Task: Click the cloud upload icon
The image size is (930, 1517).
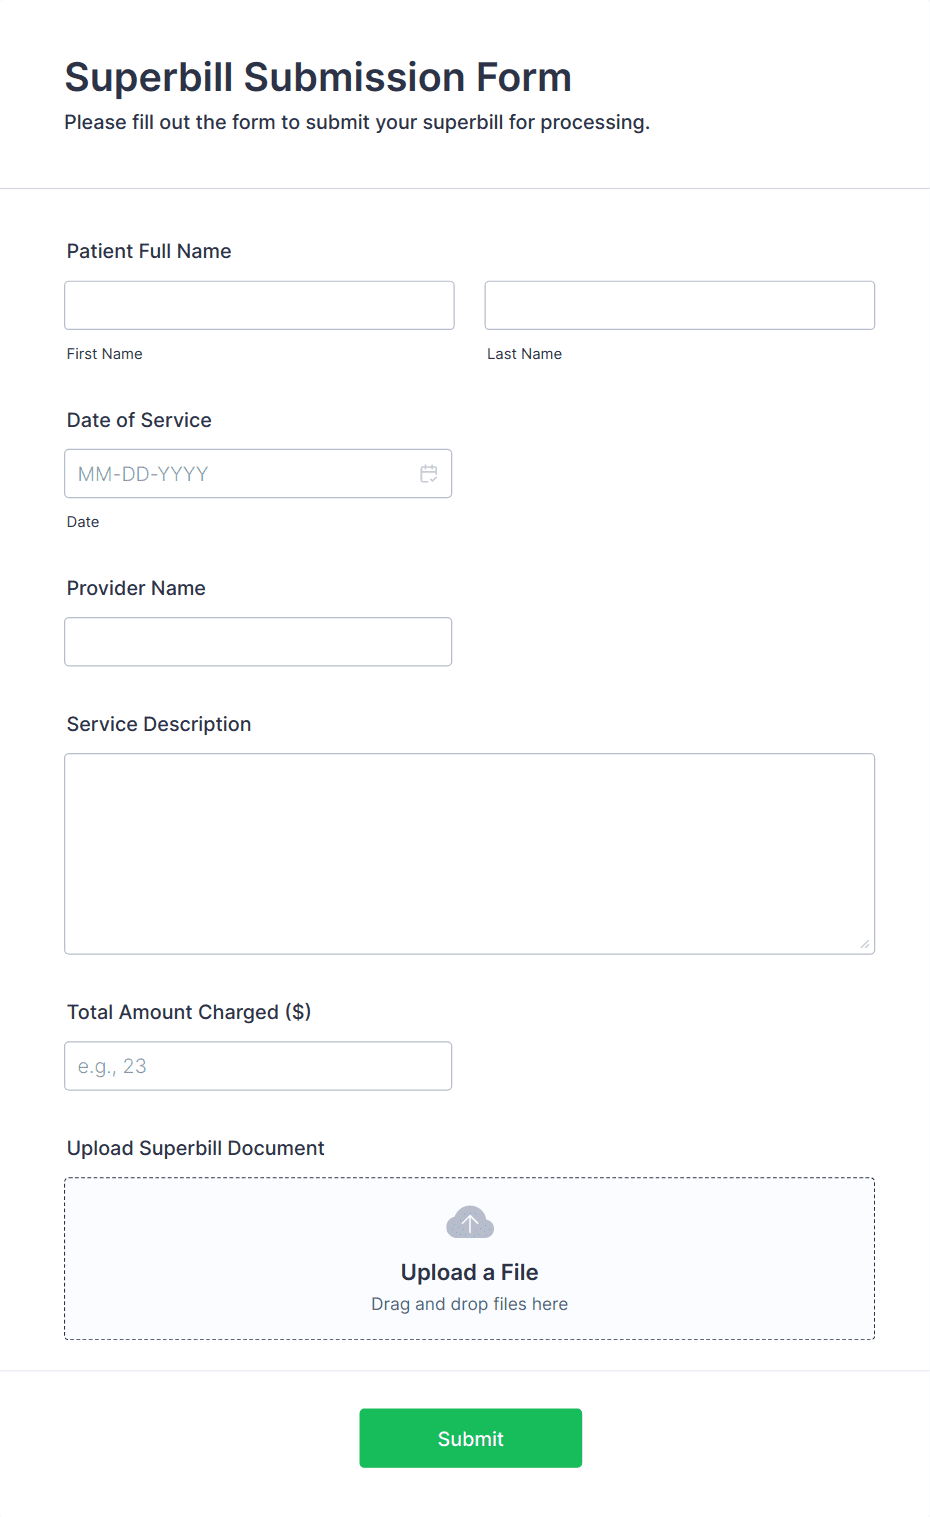Action: (x=469, y=1221)
